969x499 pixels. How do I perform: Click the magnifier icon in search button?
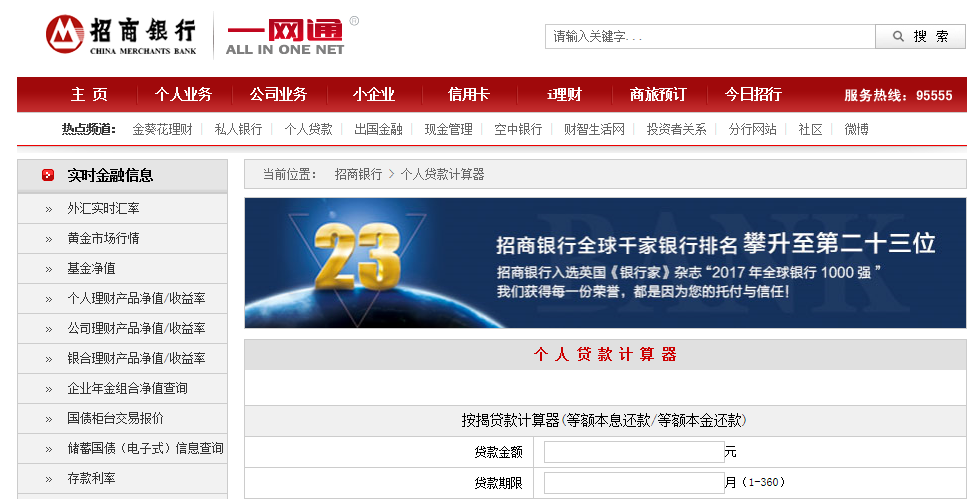point(899,36)
